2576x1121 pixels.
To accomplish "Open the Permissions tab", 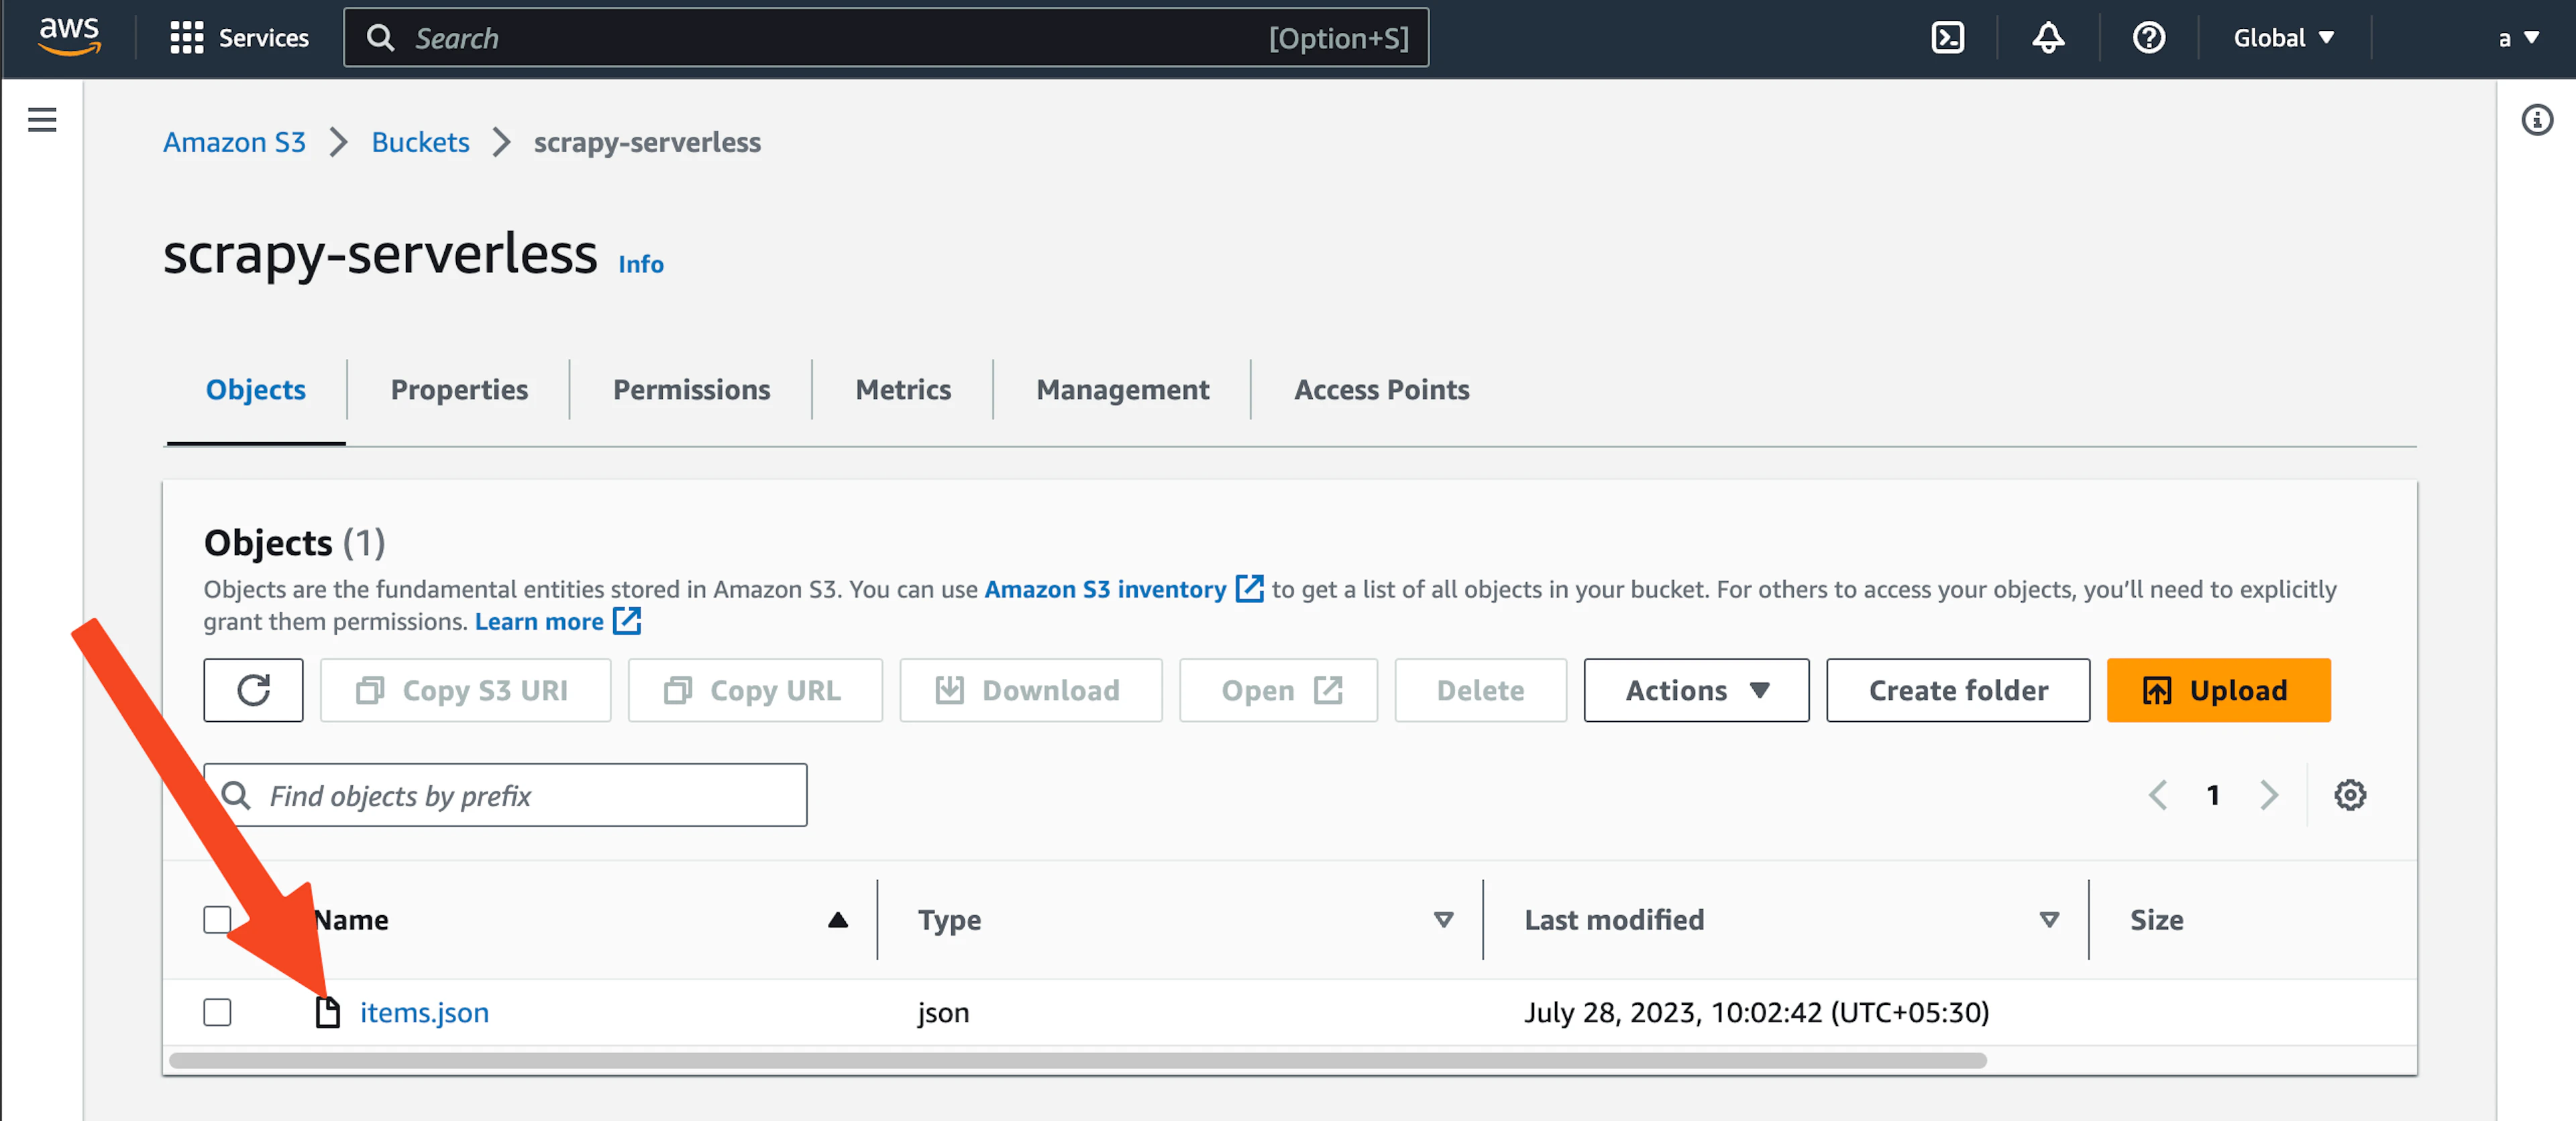I will [x=691, y=389].
